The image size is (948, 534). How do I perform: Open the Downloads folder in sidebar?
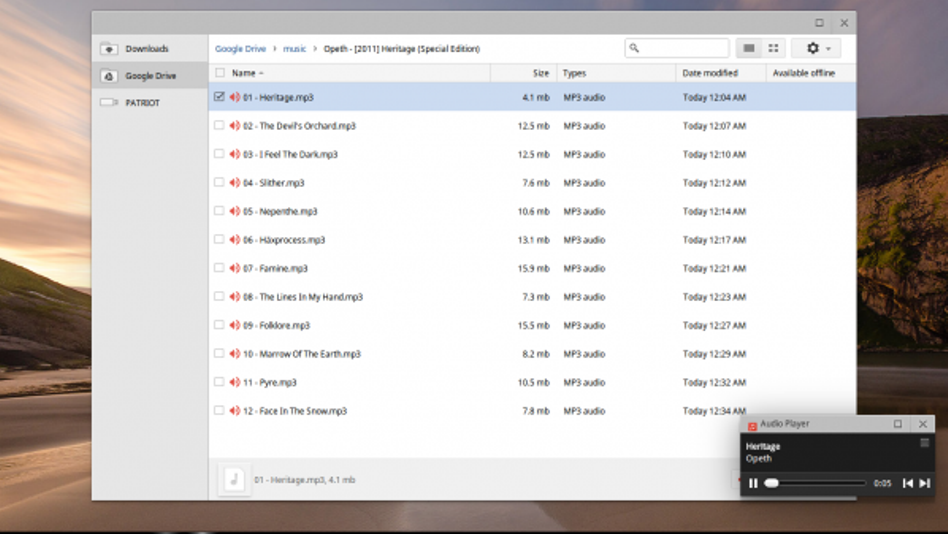pos(150,48)
